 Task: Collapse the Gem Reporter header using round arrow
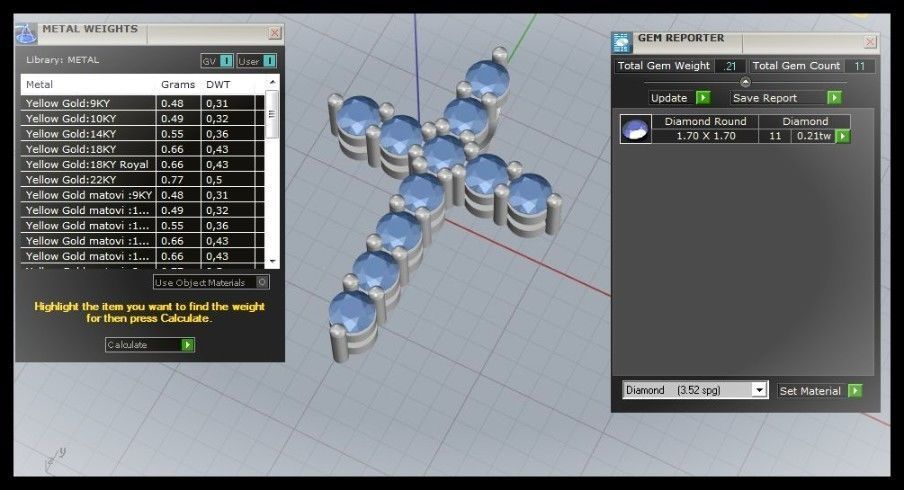[745, 82]
